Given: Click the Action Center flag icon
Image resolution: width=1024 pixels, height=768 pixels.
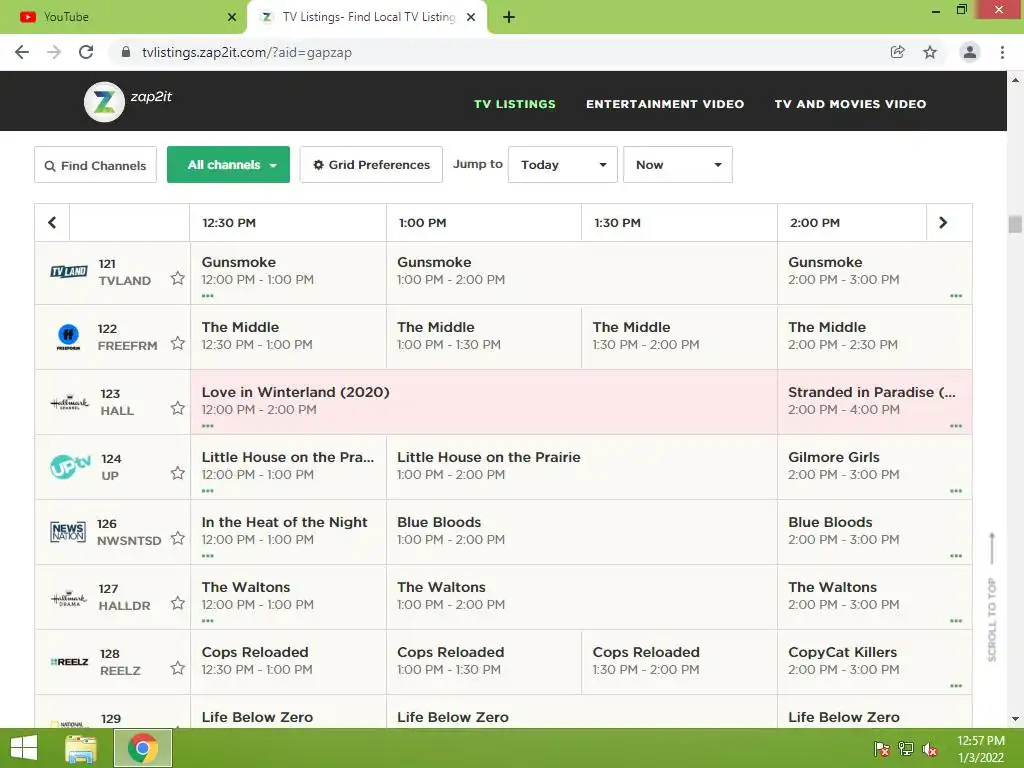Looking at the screenshot, I should (x=882, y=749).
